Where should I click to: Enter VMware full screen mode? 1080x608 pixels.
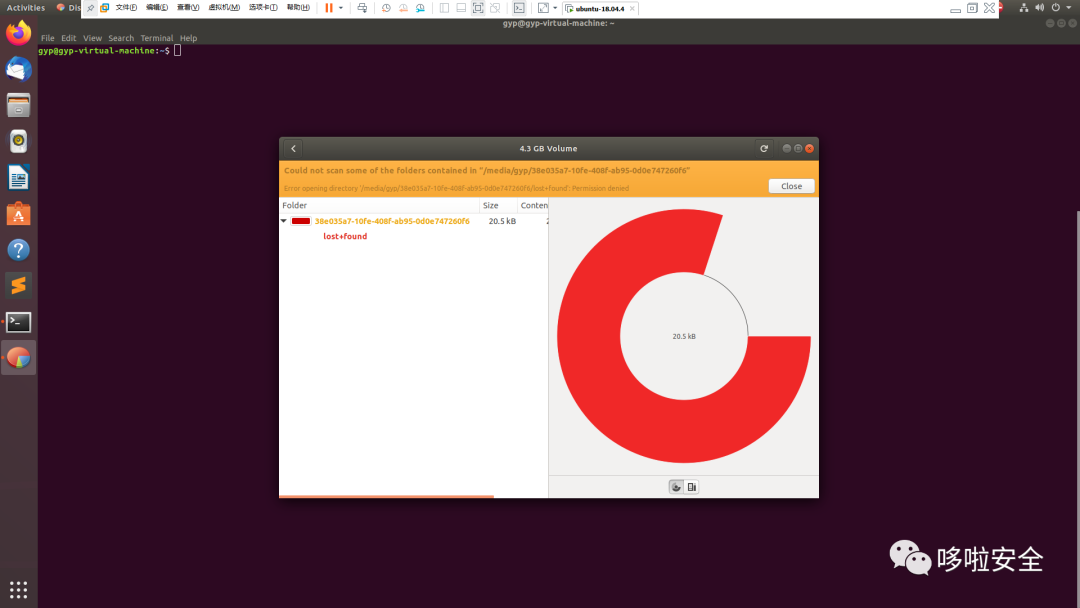(478, 8)
